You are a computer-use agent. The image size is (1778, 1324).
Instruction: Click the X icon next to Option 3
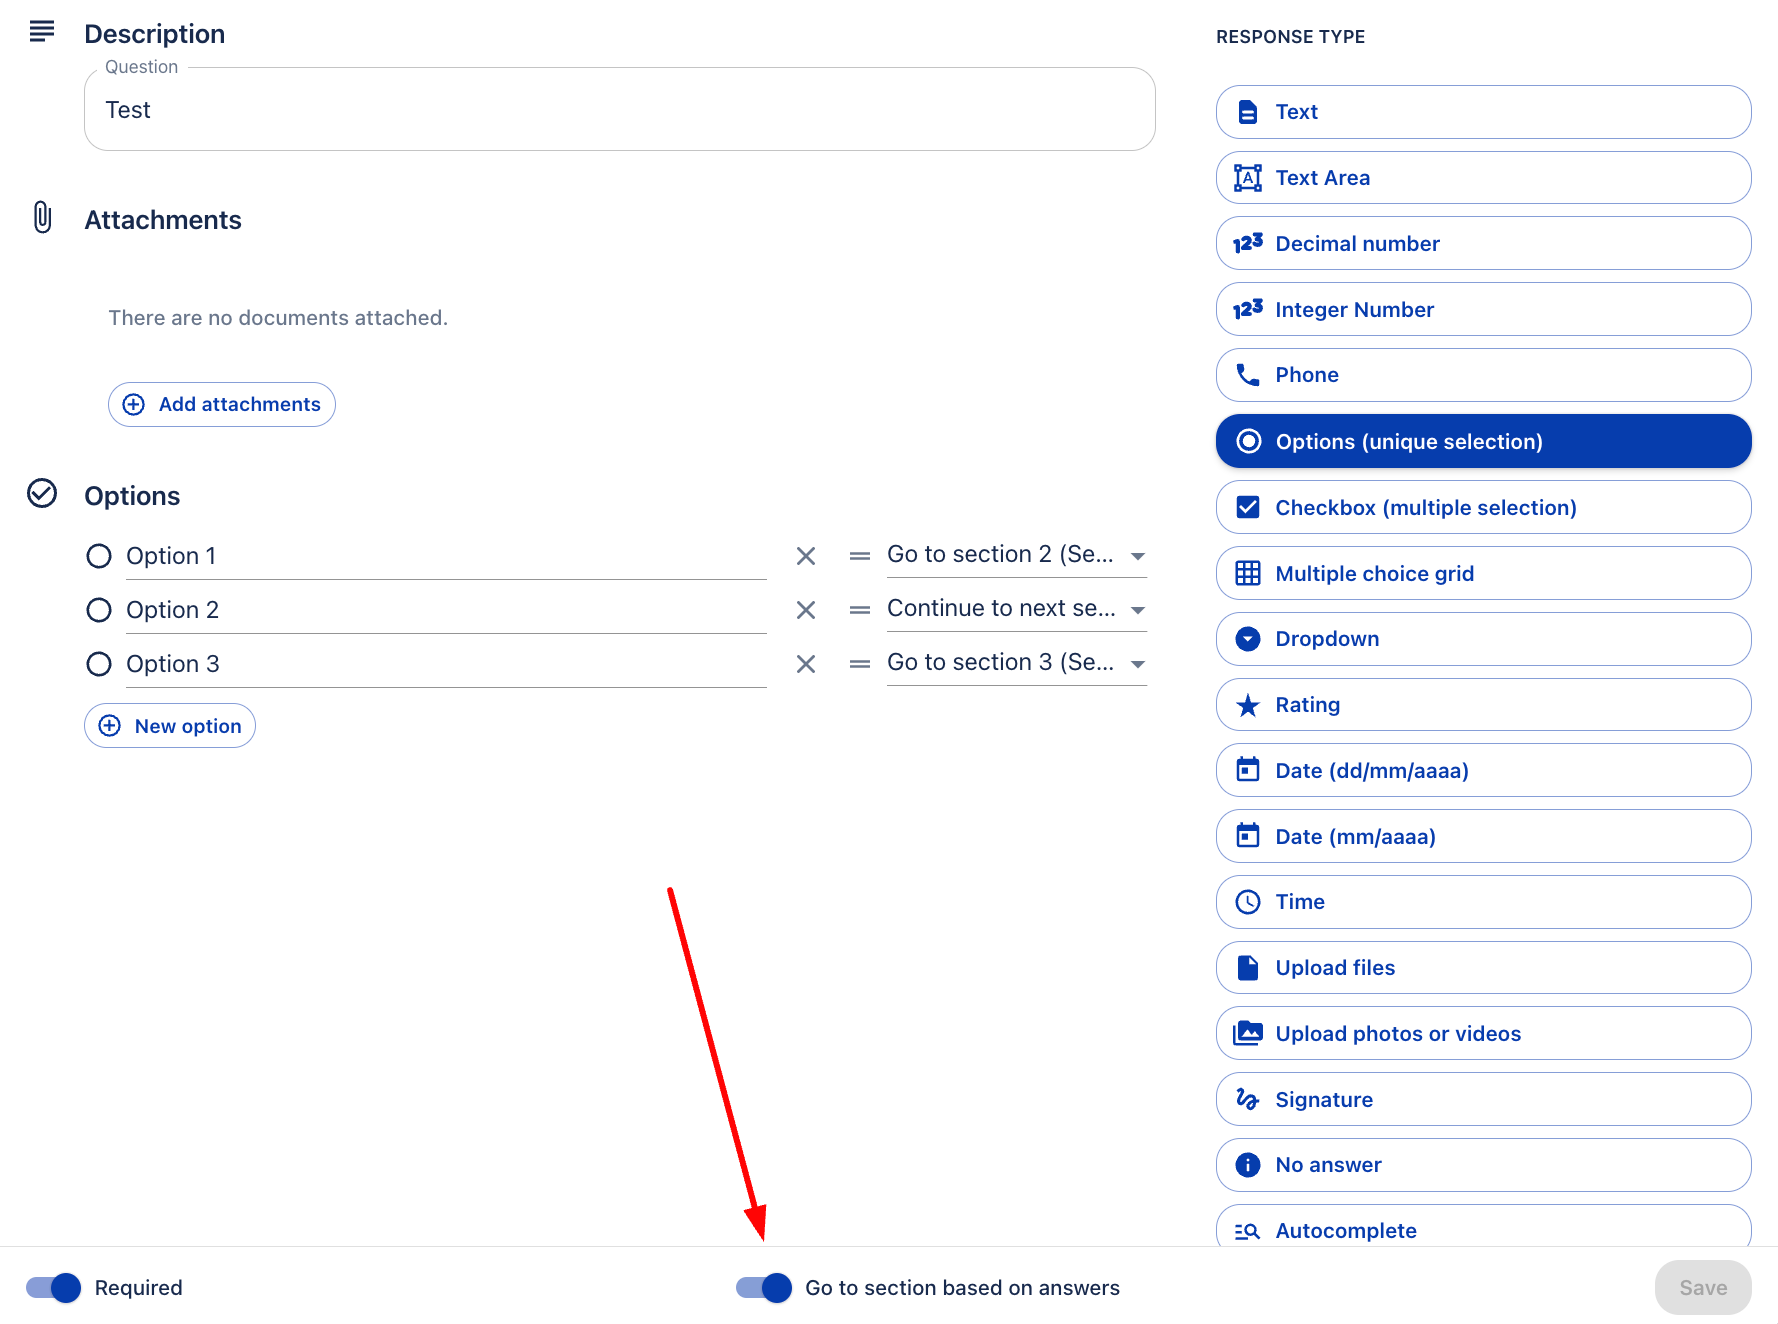806,664
